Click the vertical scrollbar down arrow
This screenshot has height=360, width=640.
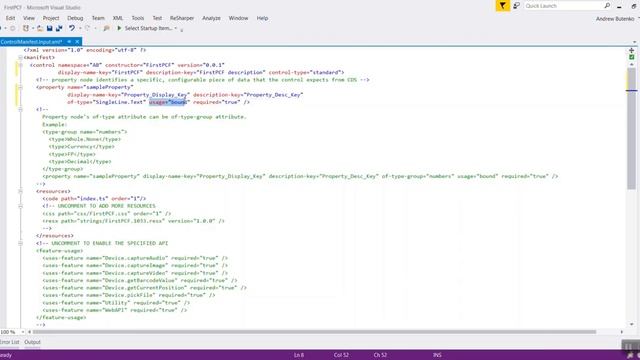631,324
